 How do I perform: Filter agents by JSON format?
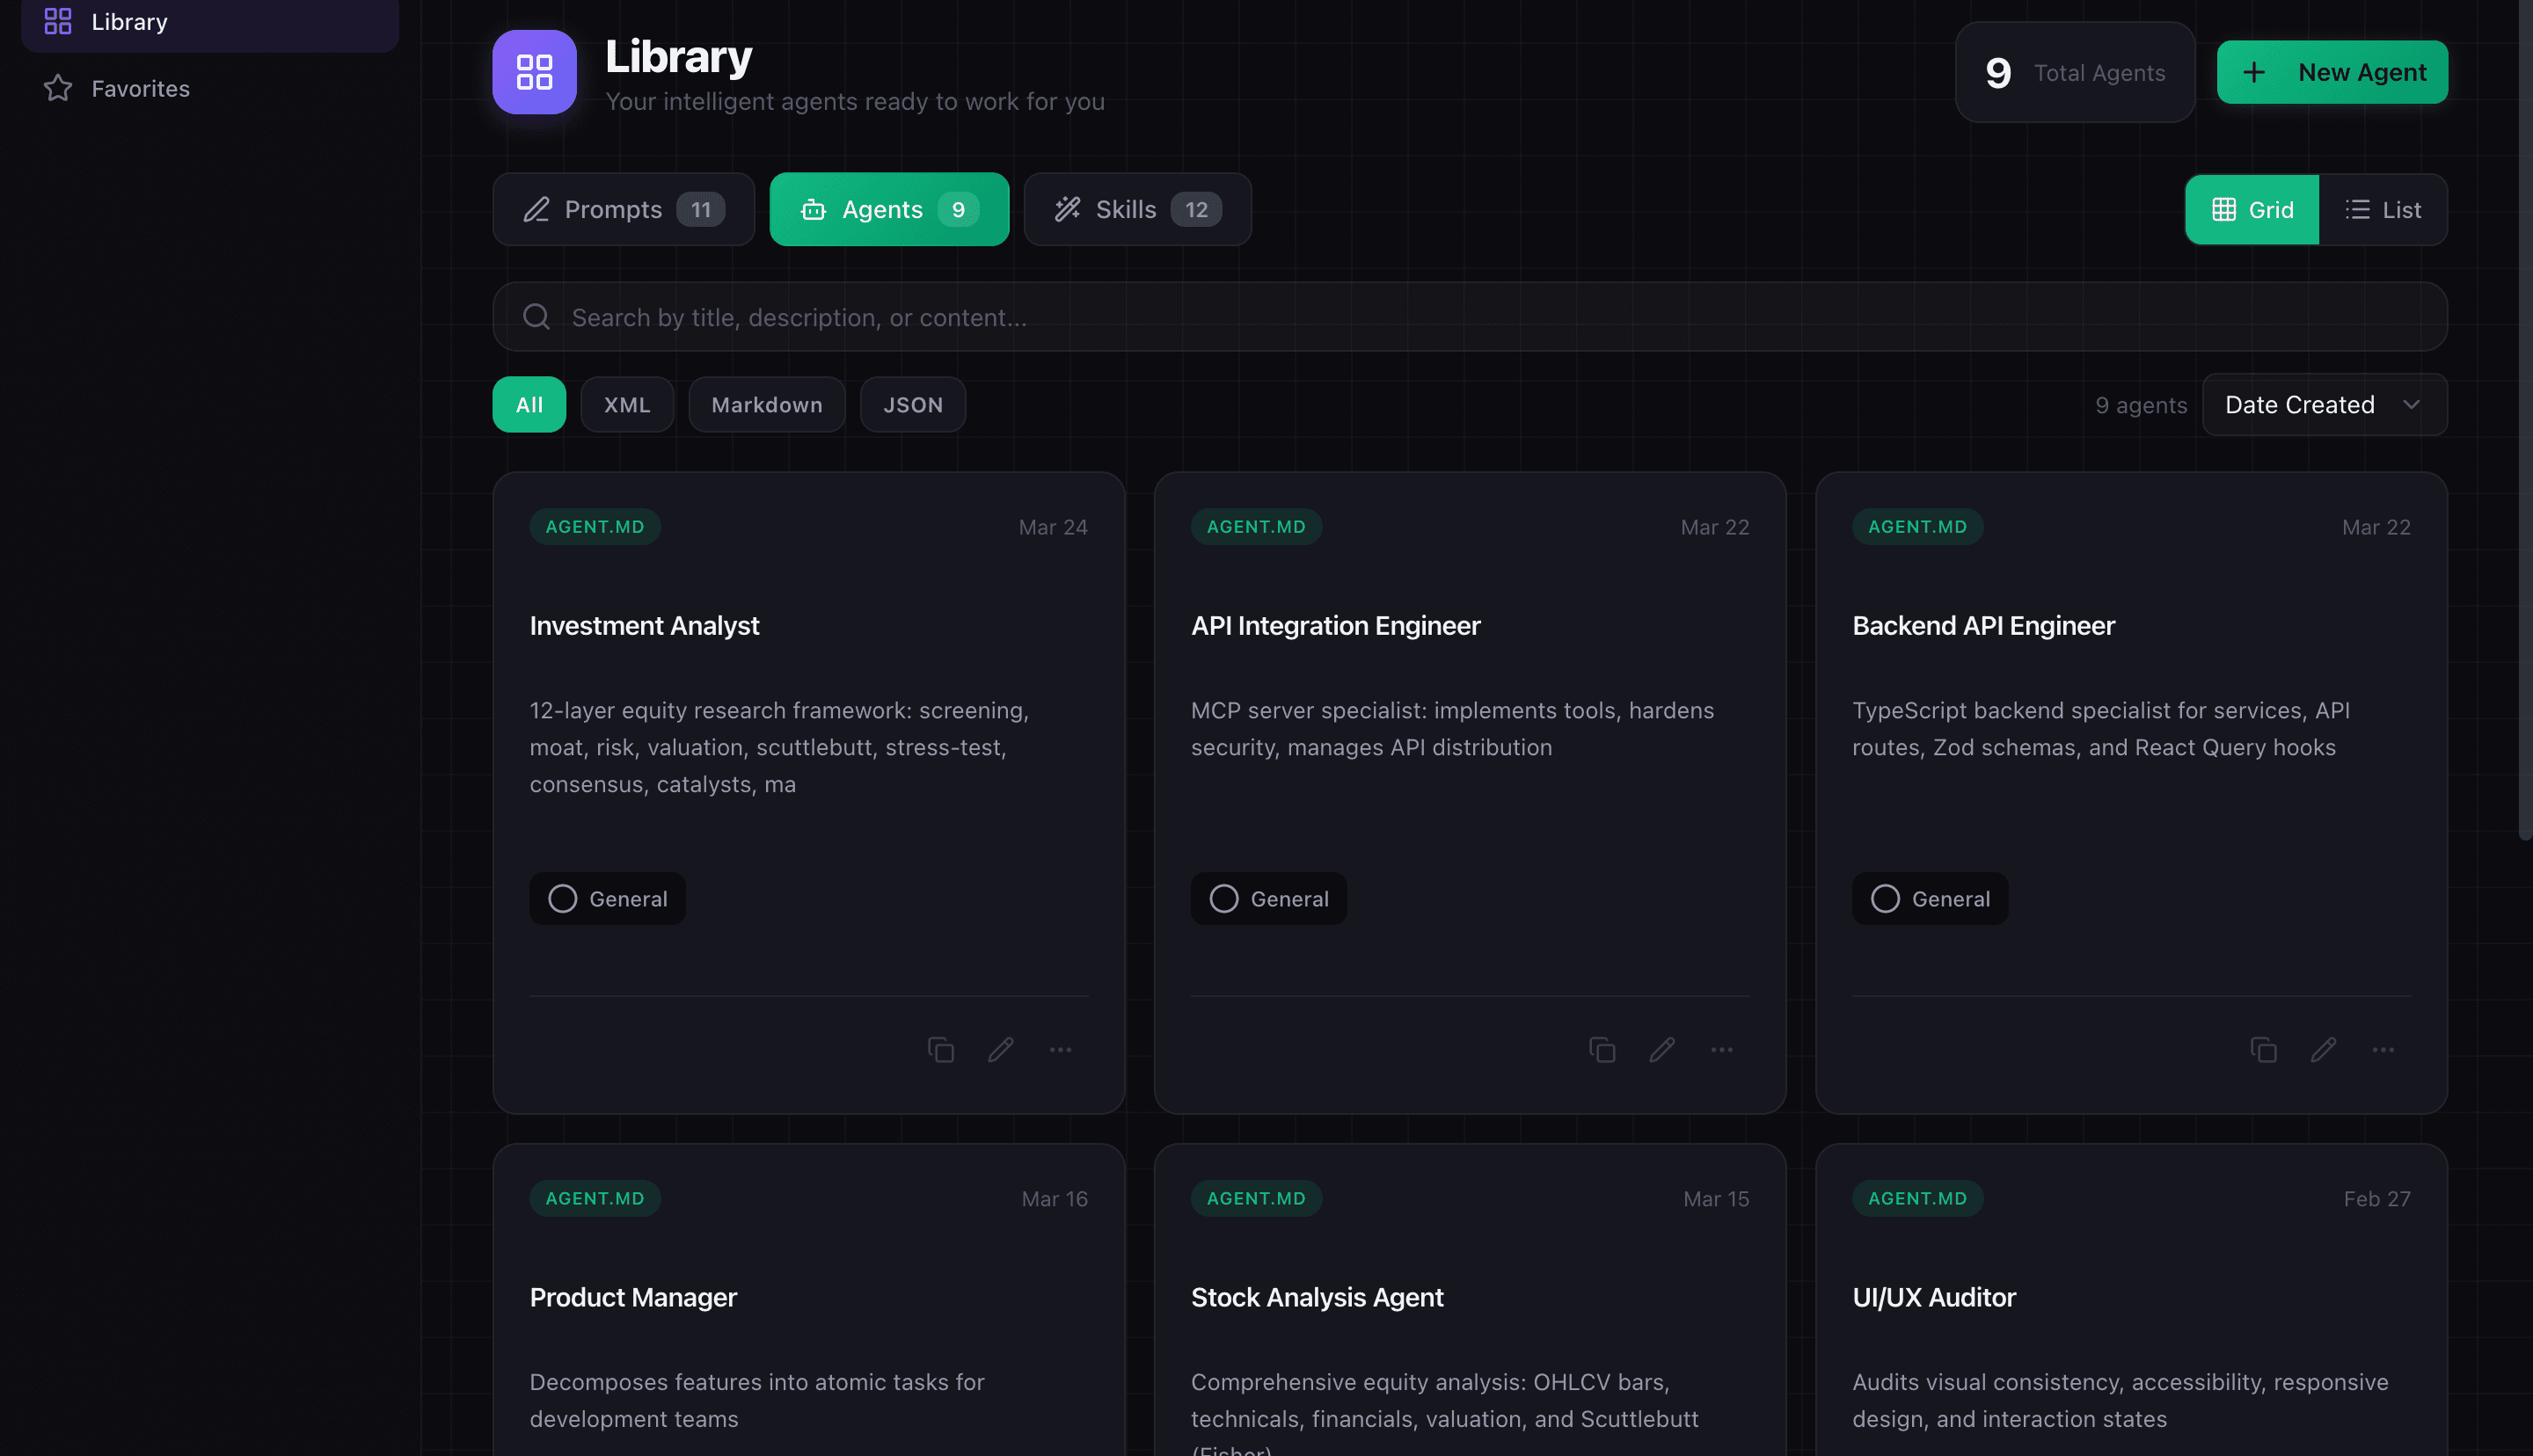[x=913, y=405]
